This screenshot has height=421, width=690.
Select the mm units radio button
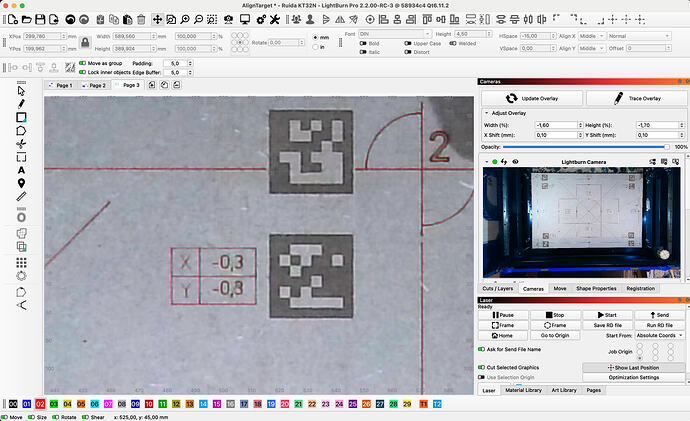click(315, 37)
